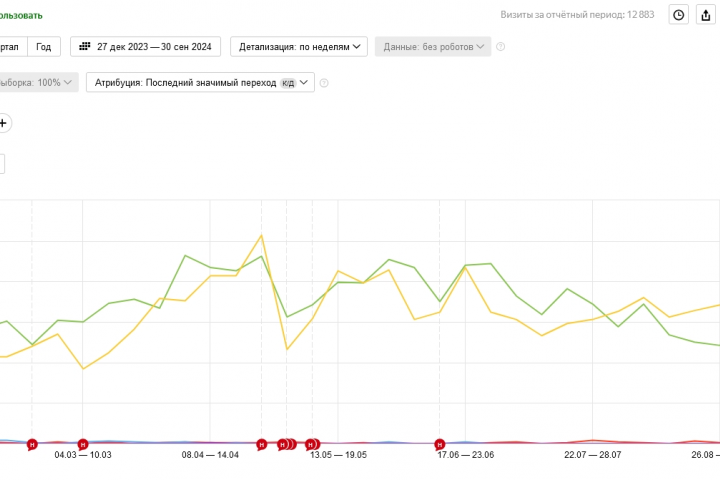This screenshot has width=720, height=480.
Task: Click the export share icon
Action: pyautogui.click(x=706, y=15)
